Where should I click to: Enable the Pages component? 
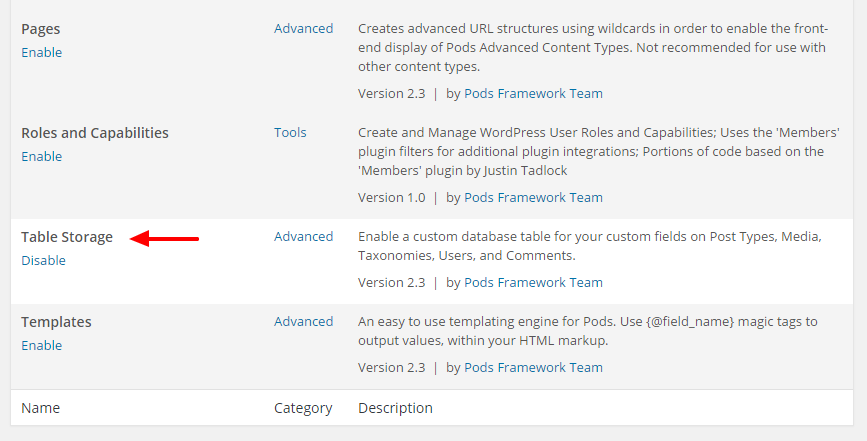point(41,52)
